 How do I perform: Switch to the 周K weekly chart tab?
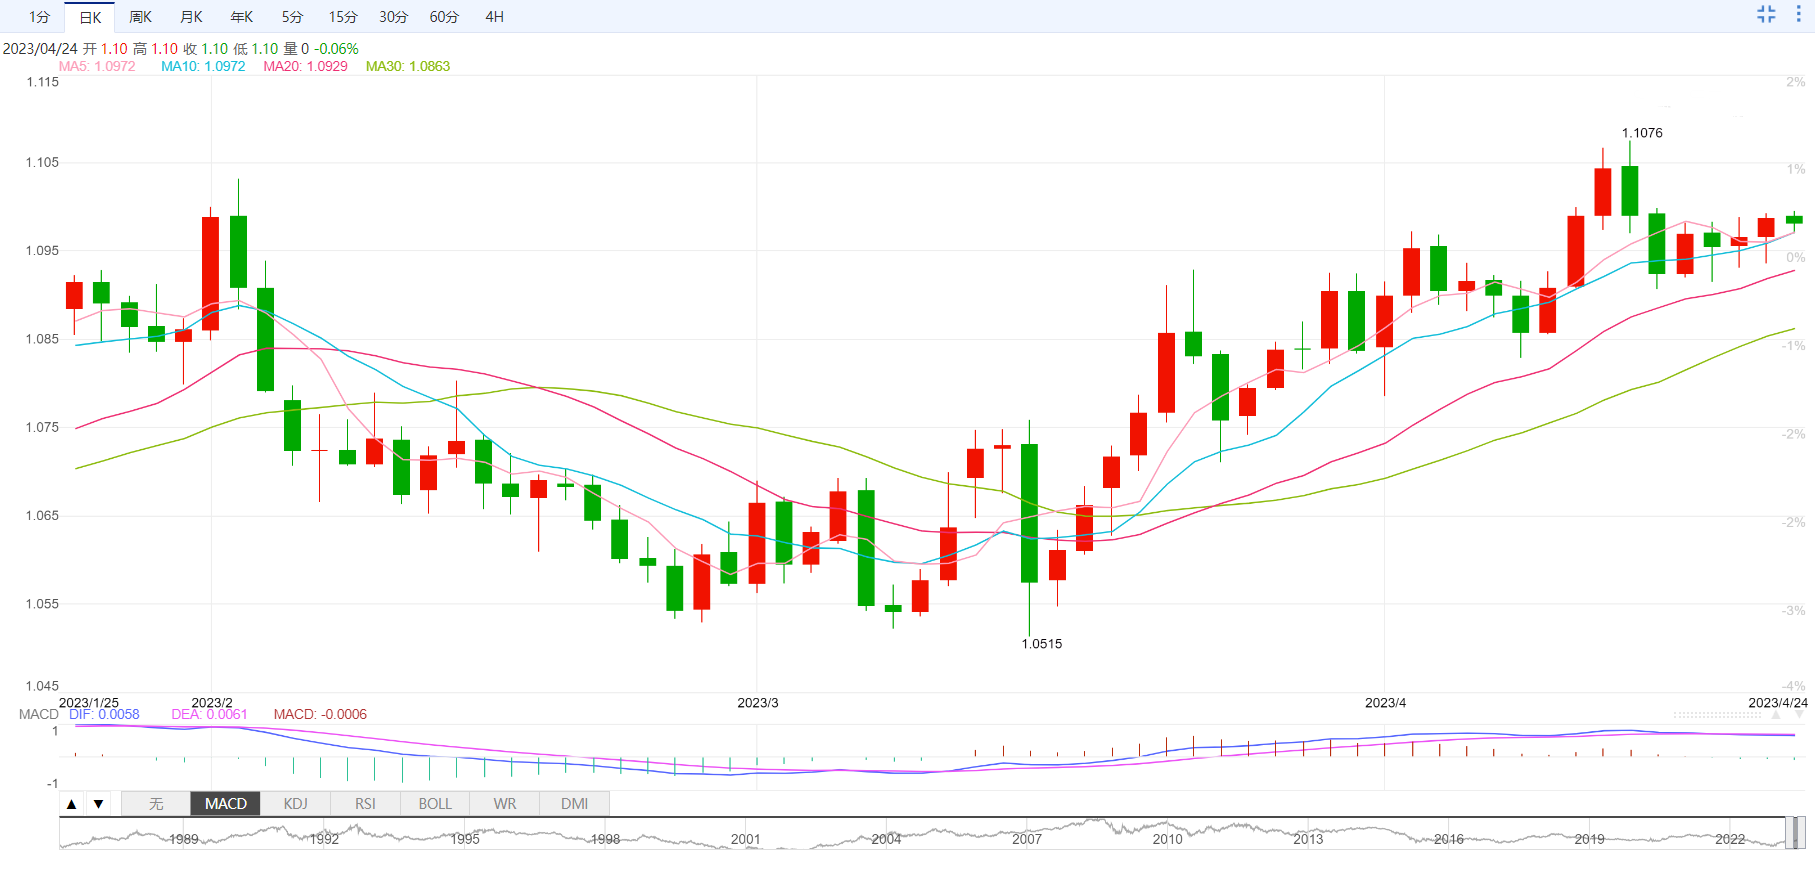tap(140, 17)
